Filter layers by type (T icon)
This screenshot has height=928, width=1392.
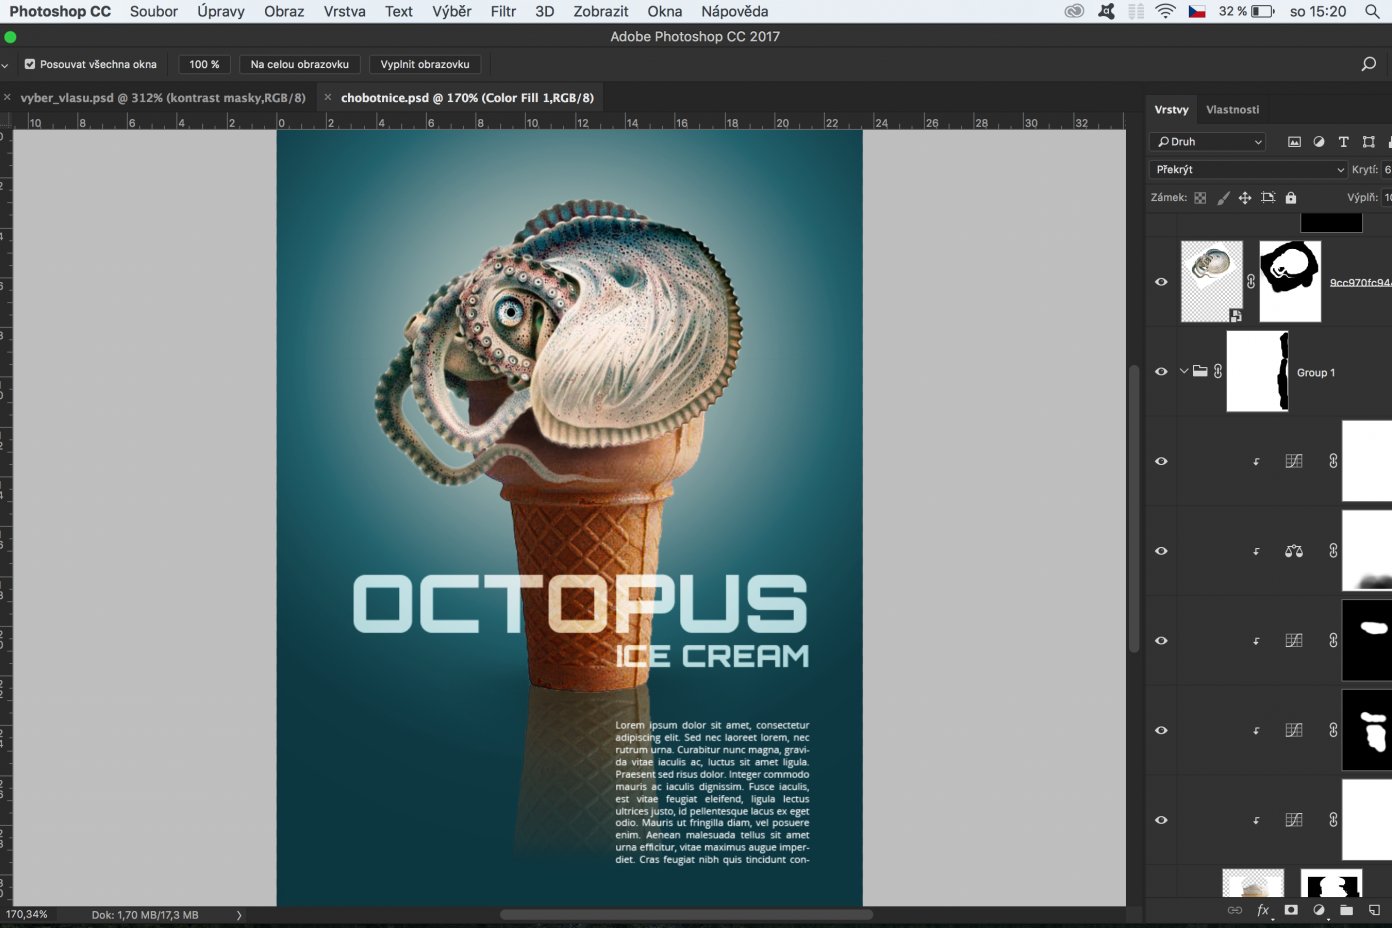point(1343,142)
